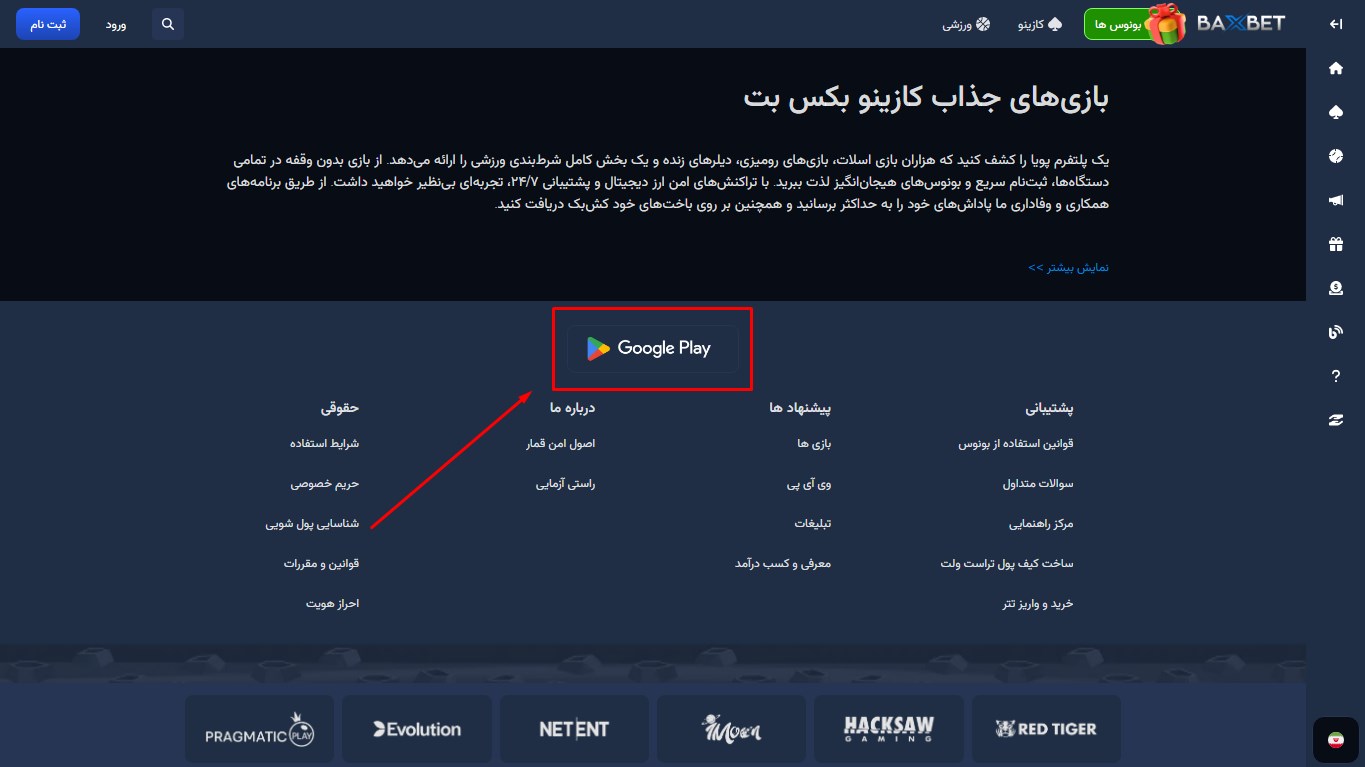Click the sidebar blog feed icon
1365x767 pixels.
[1335, 332]
